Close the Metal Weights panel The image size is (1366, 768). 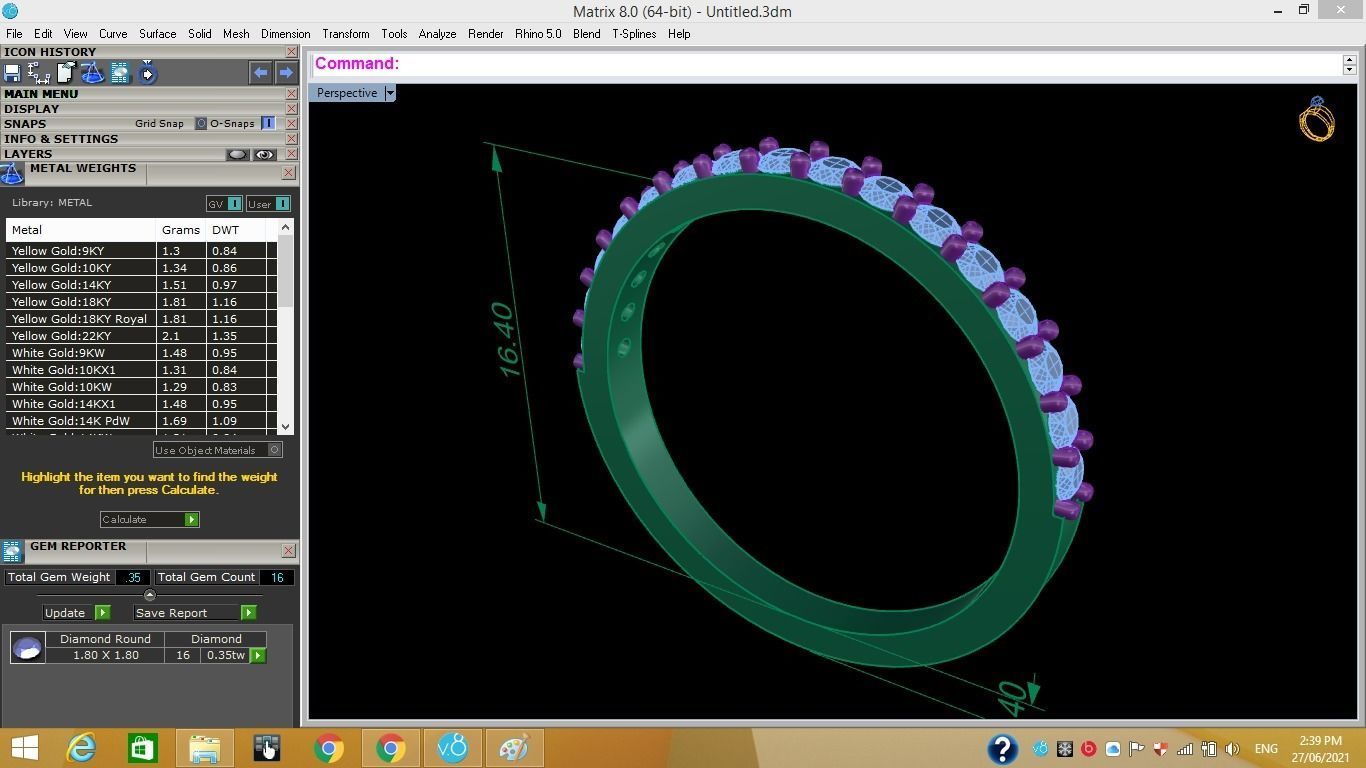(x=288, y=173)
